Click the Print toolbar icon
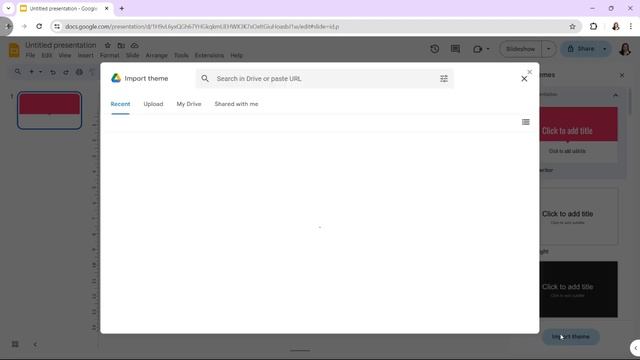 coord(79,72)
